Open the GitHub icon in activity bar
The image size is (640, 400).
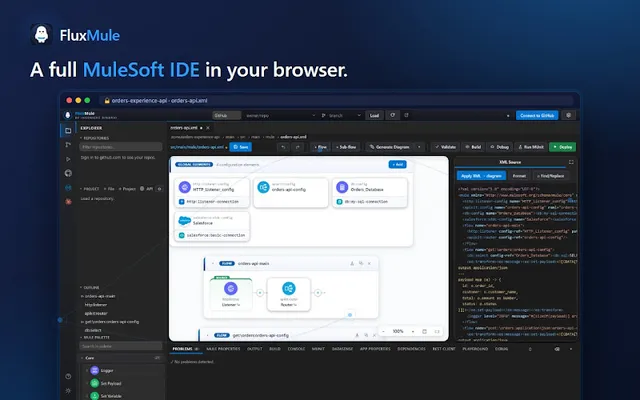(68, 173)
